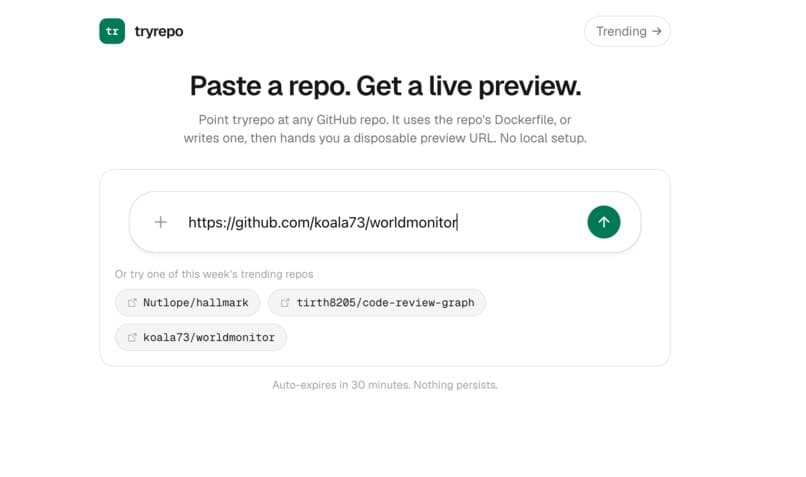This screenshot has height=477, width=806.
Task: Click the tryrepo brand name text
Action: [159, 31]
